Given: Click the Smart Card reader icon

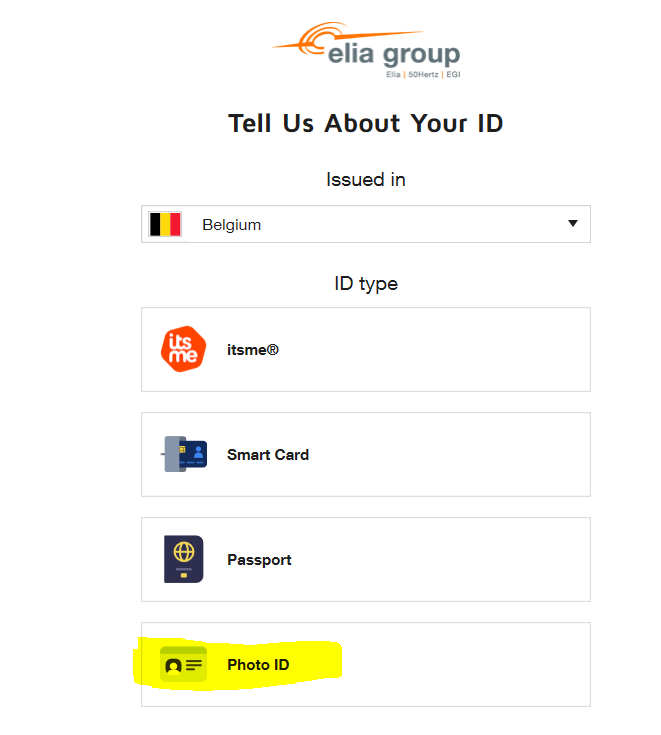Looking at the screenshot, I should click(x=184, y=454).
